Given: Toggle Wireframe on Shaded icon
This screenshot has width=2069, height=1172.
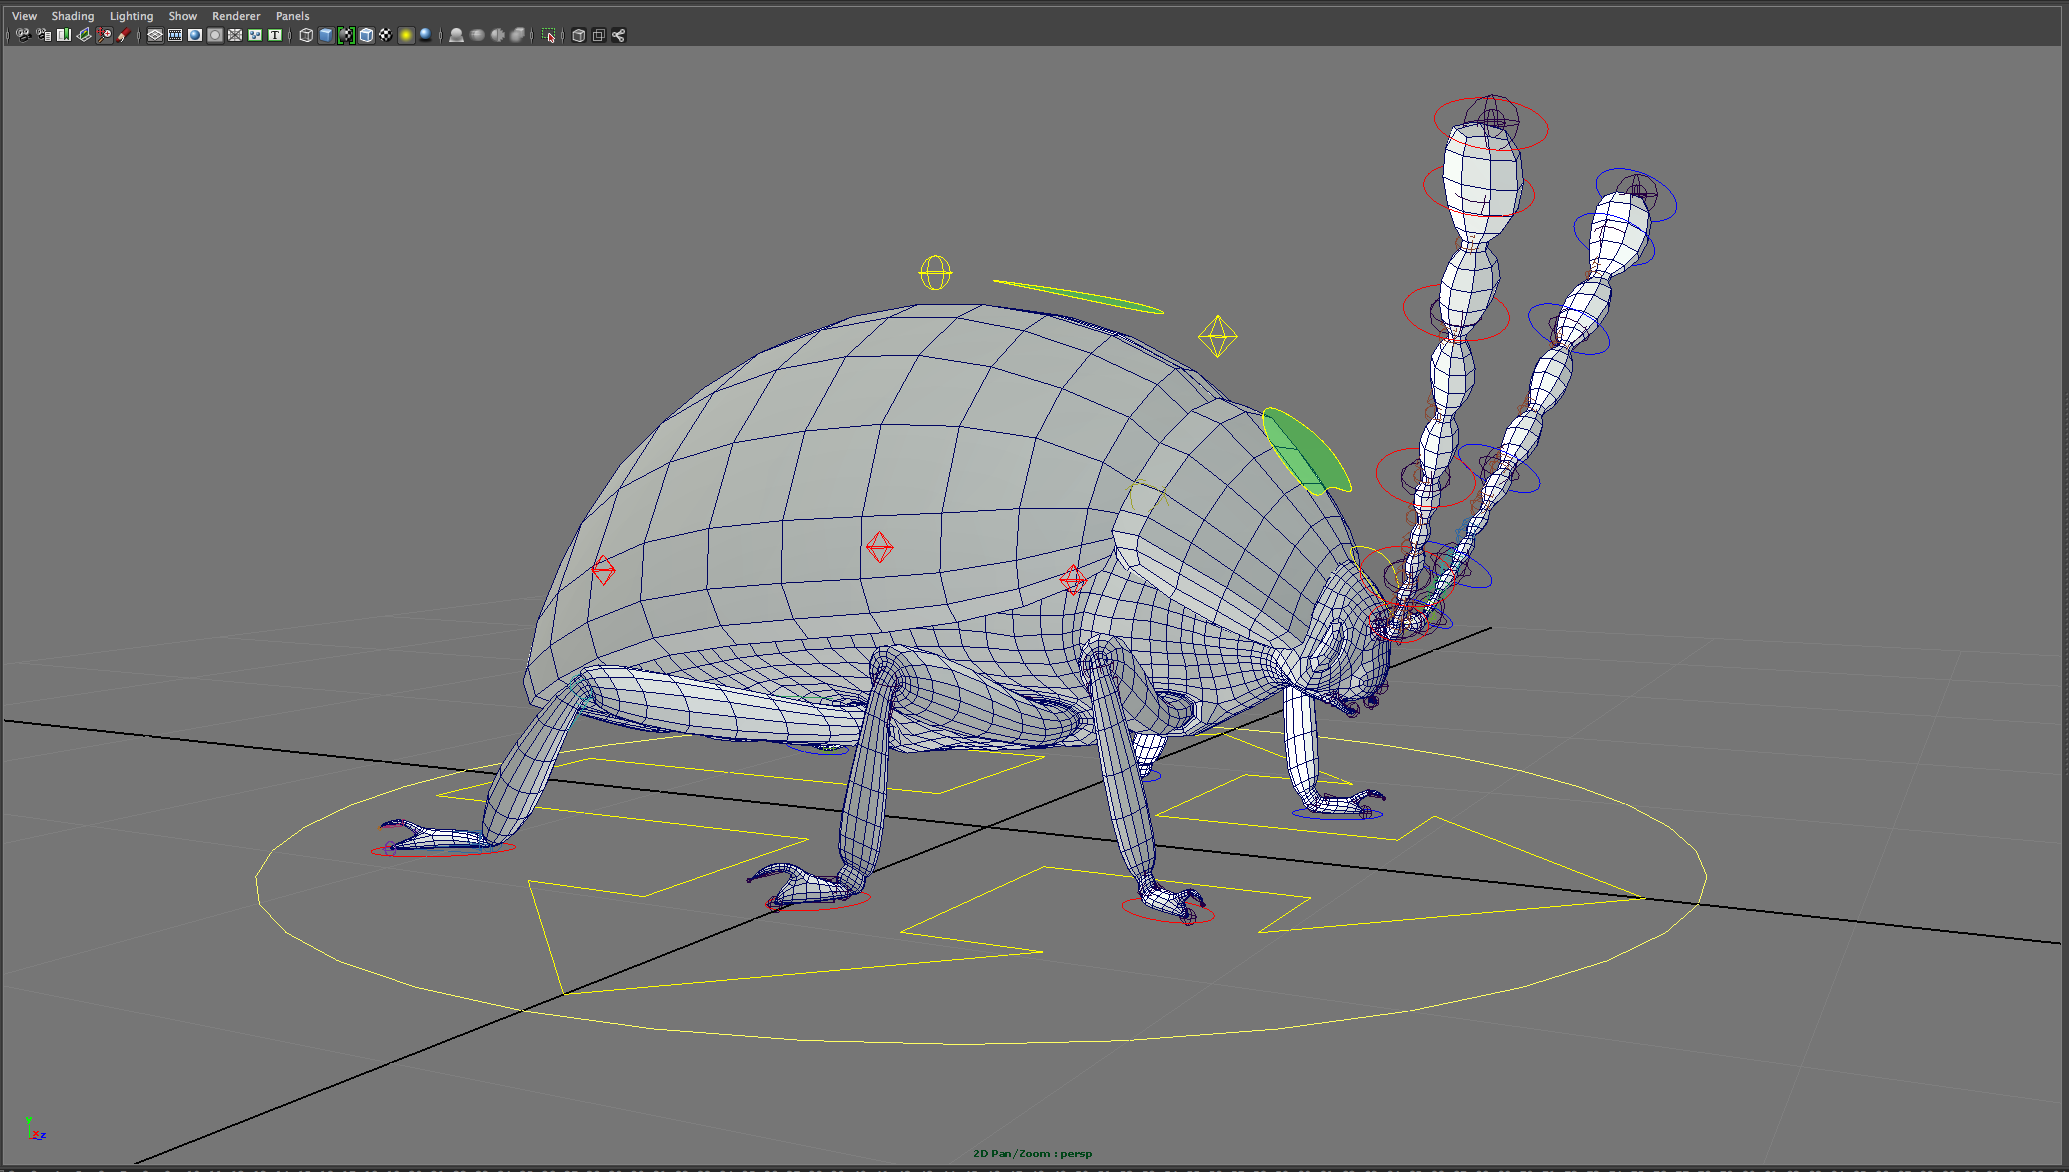Looking at the screenshot, I should (x=366, y=35).
